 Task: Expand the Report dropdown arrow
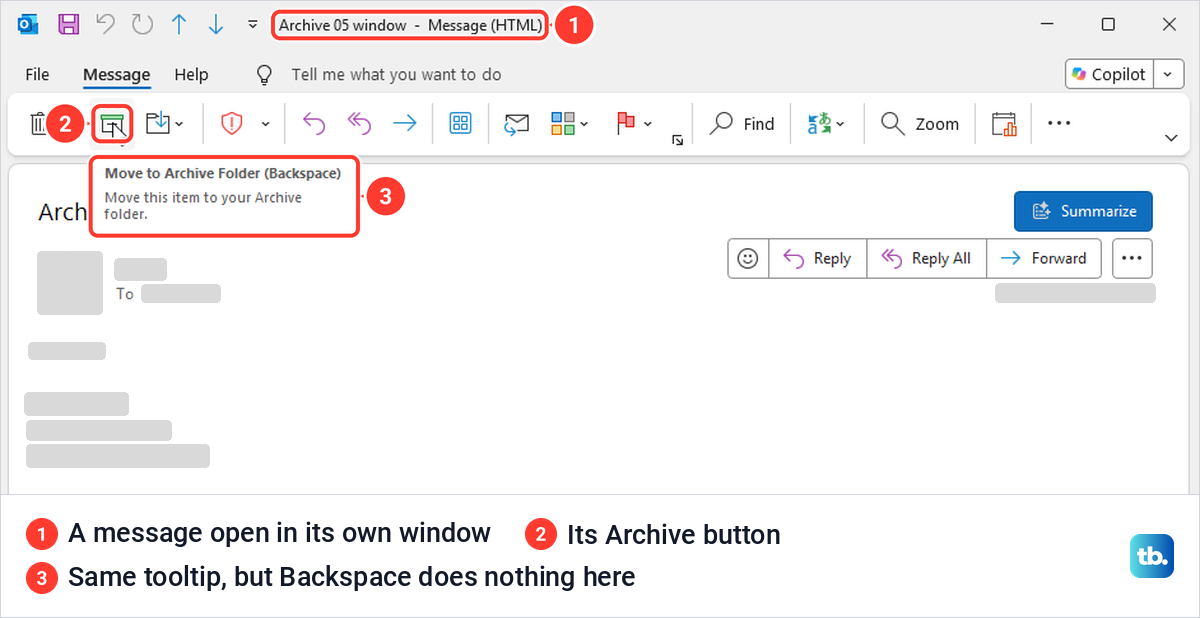tap(266, 124)
